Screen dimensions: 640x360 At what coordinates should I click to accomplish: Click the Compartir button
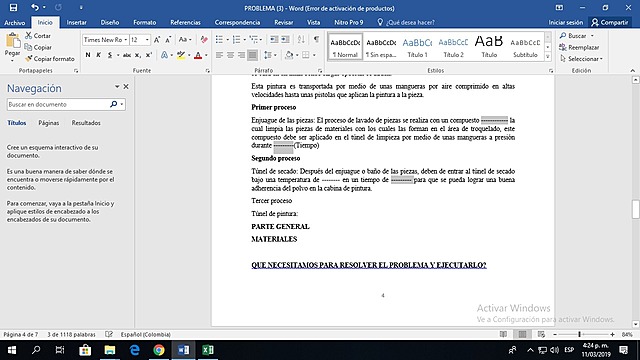click(x=610, y=22)
